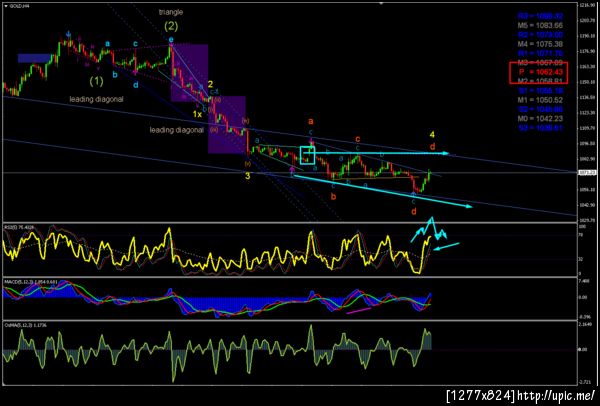Screen dimensions: 600x406
Task: Click the "M1 = 1050.52" pivot level
Action: 540,100
